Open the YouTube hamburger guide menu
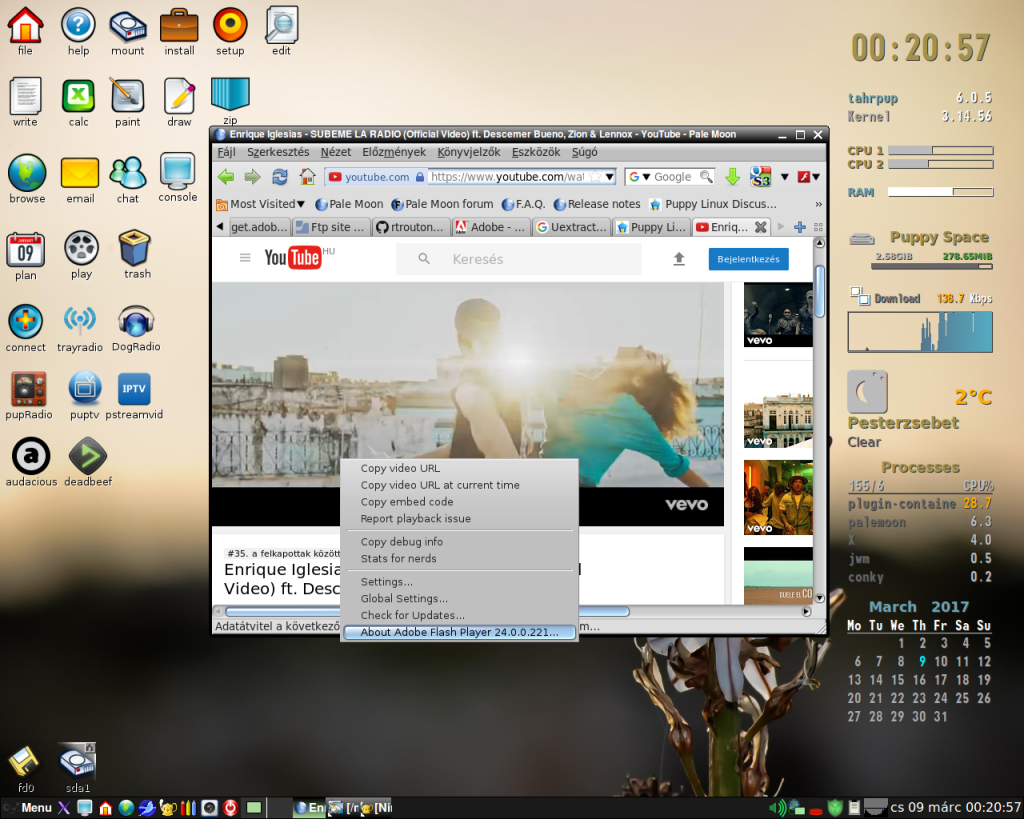This screenshot has height=819, width=1024. click(245, 258)
